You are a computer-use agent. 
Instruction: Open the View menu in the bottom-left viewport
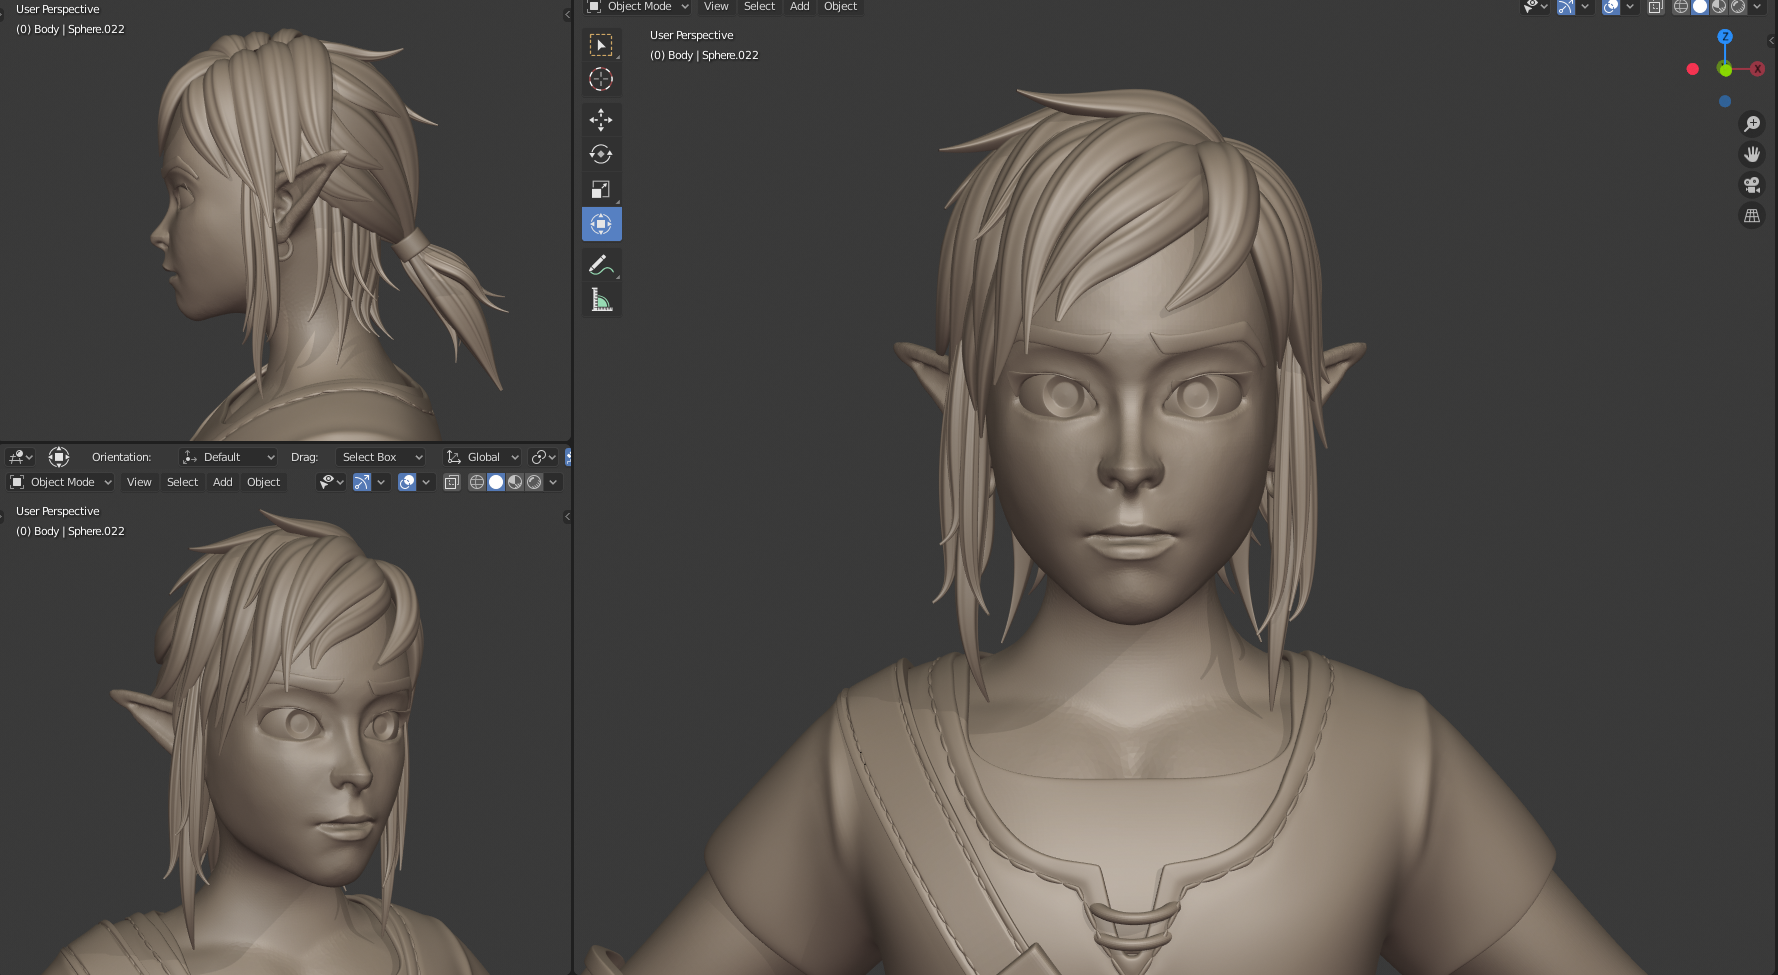click(139, 482)
